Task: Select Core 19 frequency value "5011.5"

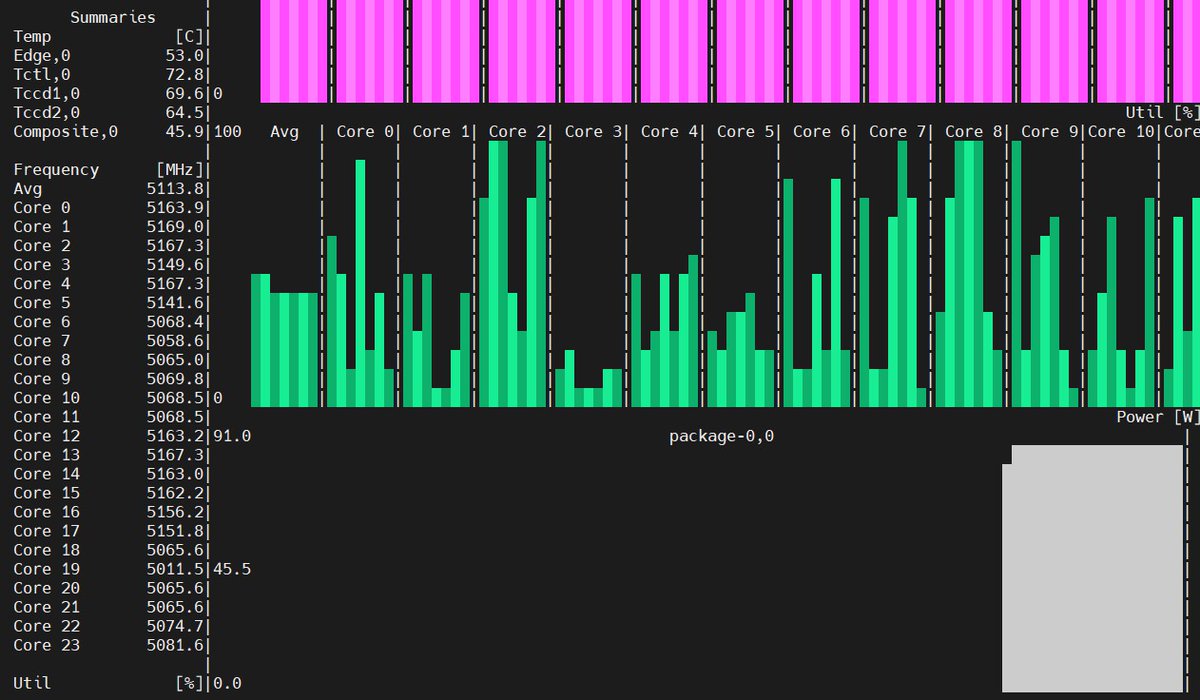Action: click(175, 568)
